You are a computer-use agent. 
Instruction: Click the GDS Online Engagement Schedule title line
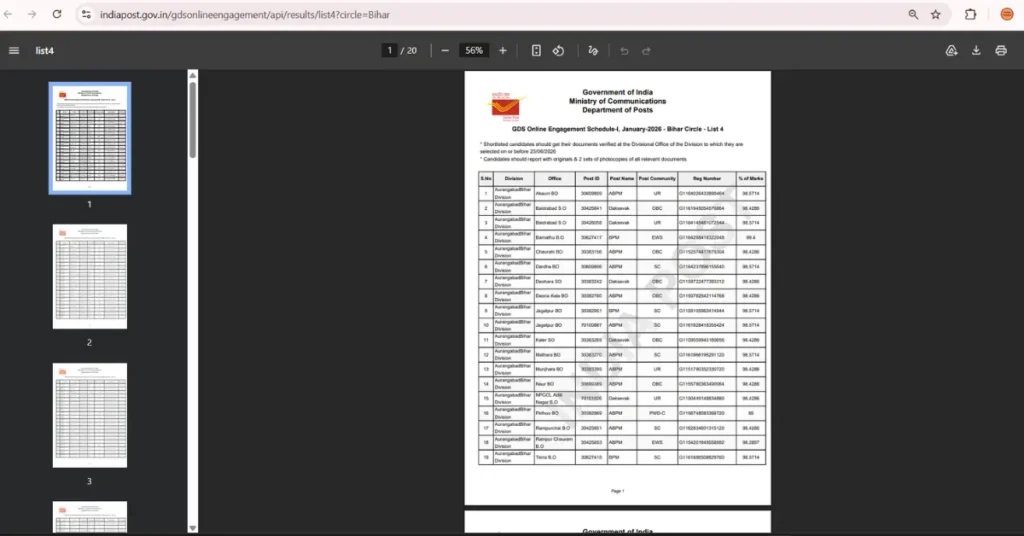click(x=617, y=129)
